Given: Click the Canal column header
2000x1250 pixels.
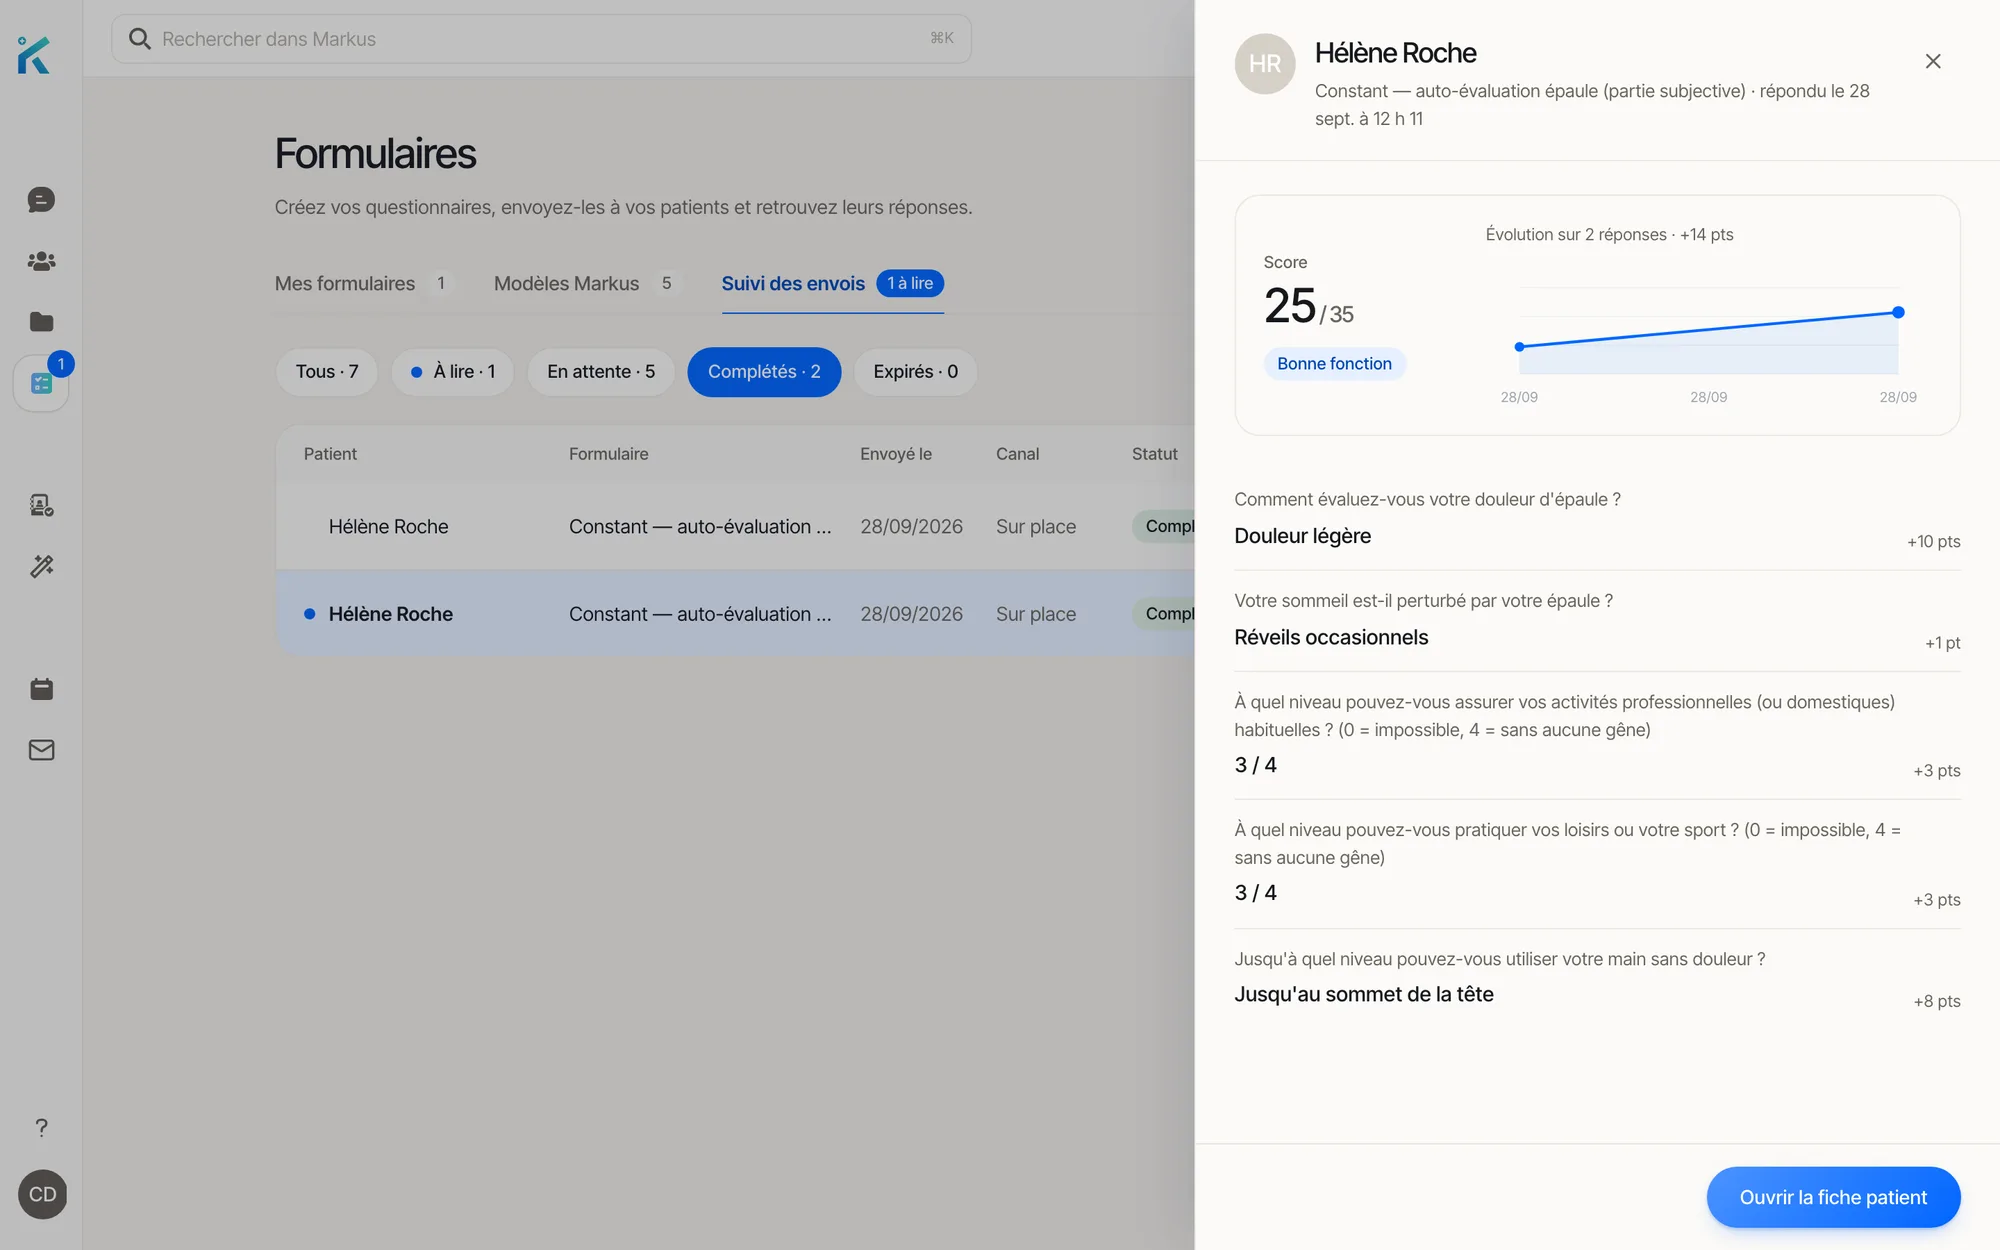Looking at the screenshot, I should (x=1017, y=454).
